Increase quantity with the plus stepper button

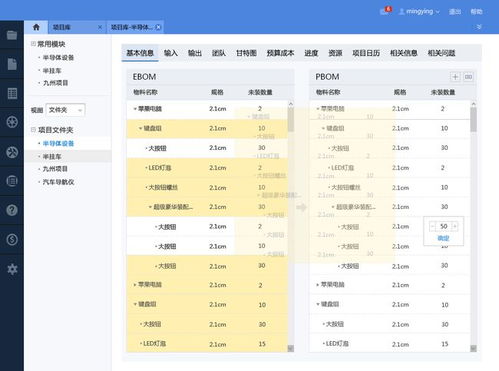point(455,227)
